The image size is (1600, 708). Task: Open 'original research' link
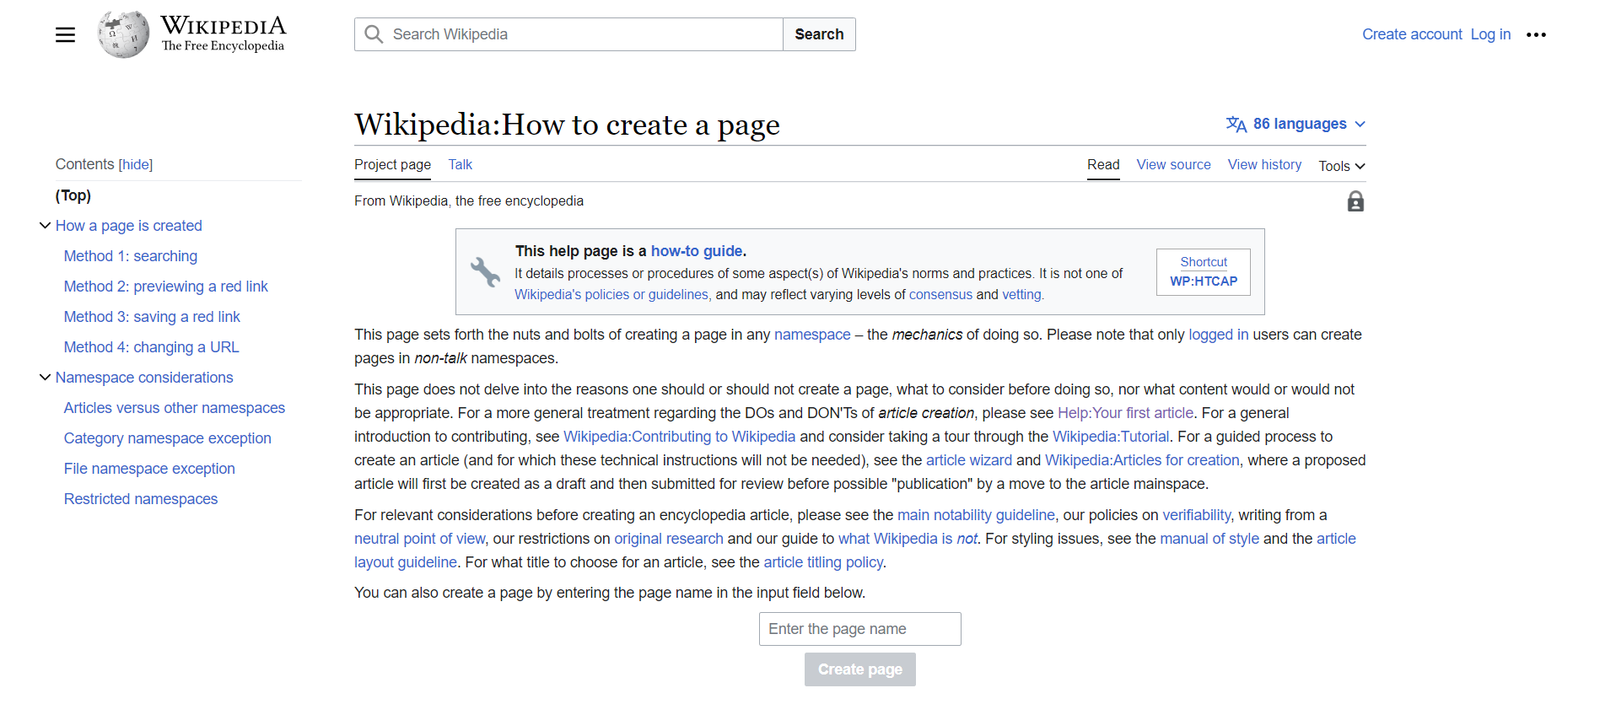tap(669, 539)
